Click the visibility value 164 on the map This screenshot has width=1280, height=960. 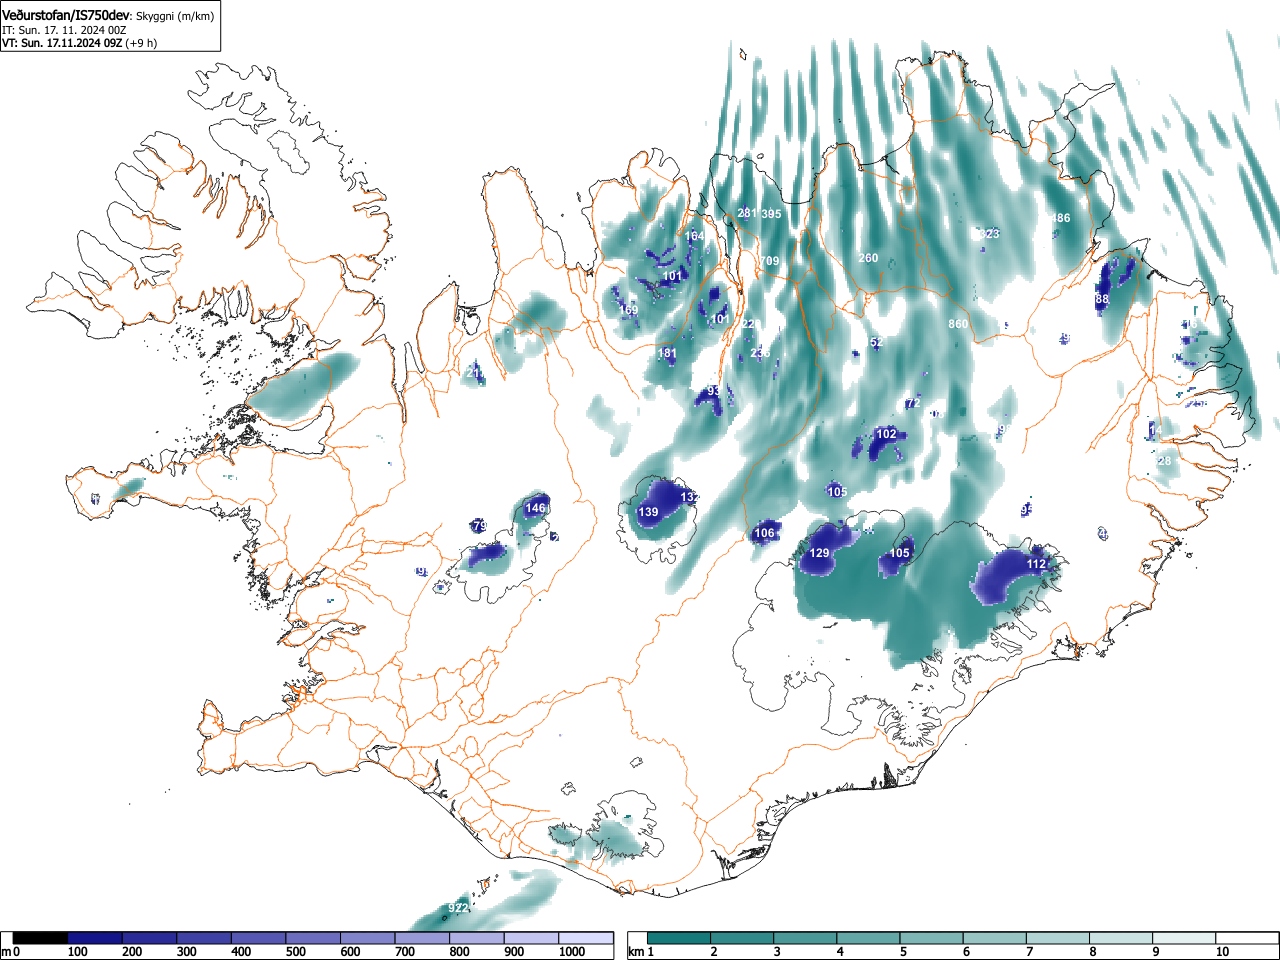(x=694, y=237)
